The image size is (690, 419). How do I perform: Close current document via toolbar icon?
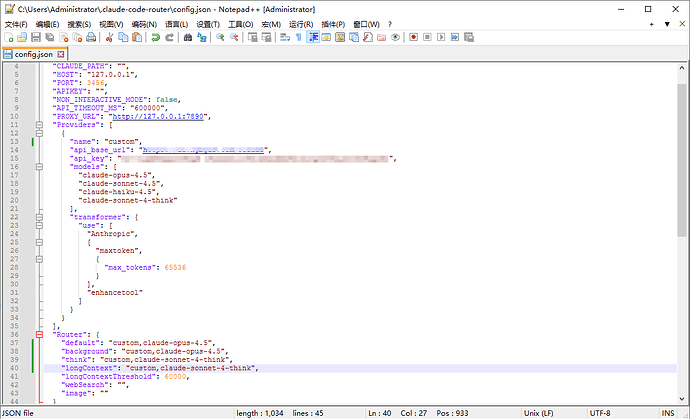pyautogui.click(x=64, y=37)
